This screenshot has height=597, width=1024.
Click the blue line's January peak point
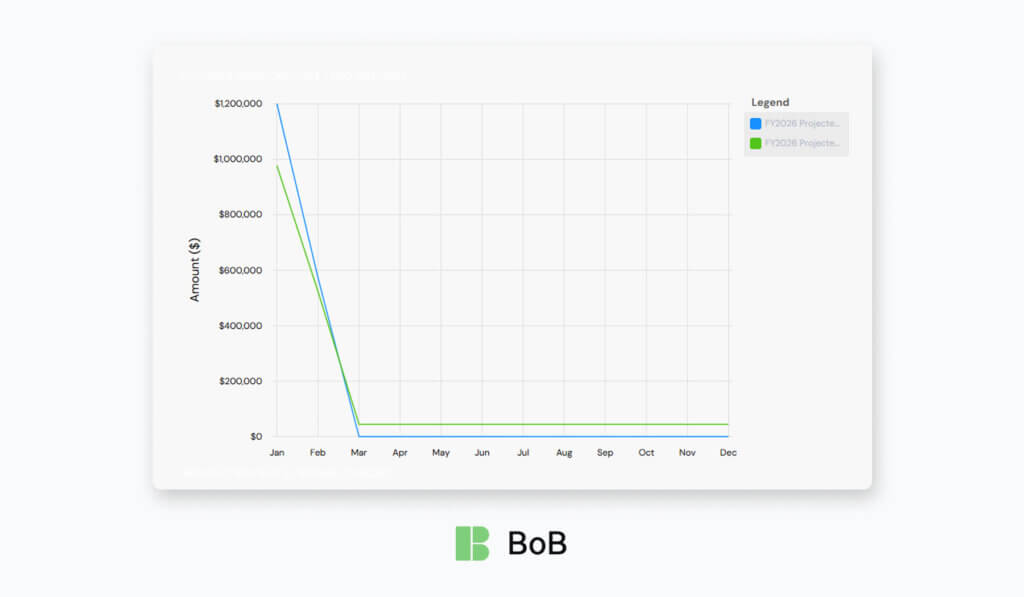click(277, 104)
